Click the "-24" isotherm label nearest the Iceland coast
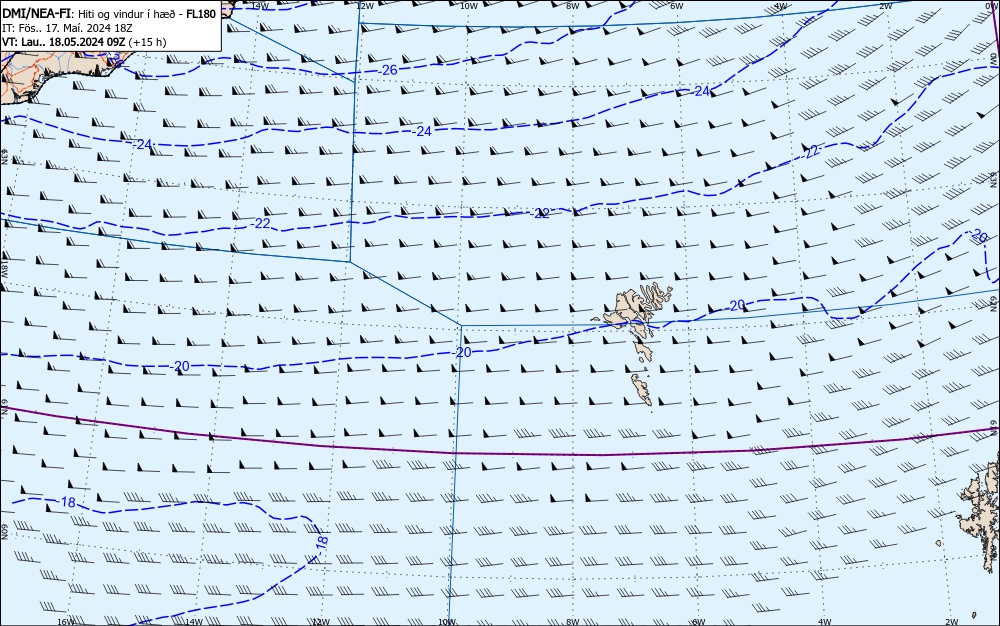Screen dimensions: 1000x626 pos(143,145)
